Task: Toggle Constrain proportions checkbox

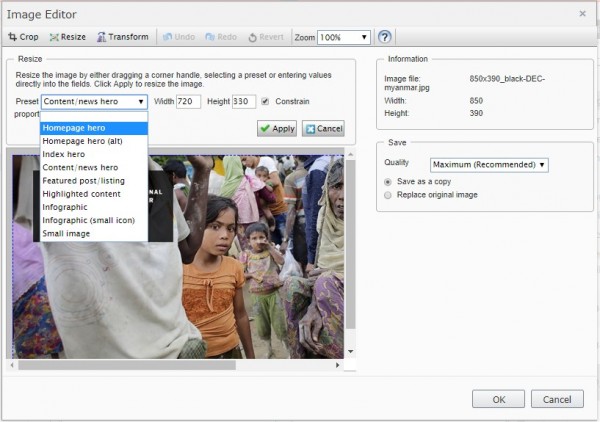Action: pyautogui.click(x=265, y=102)
